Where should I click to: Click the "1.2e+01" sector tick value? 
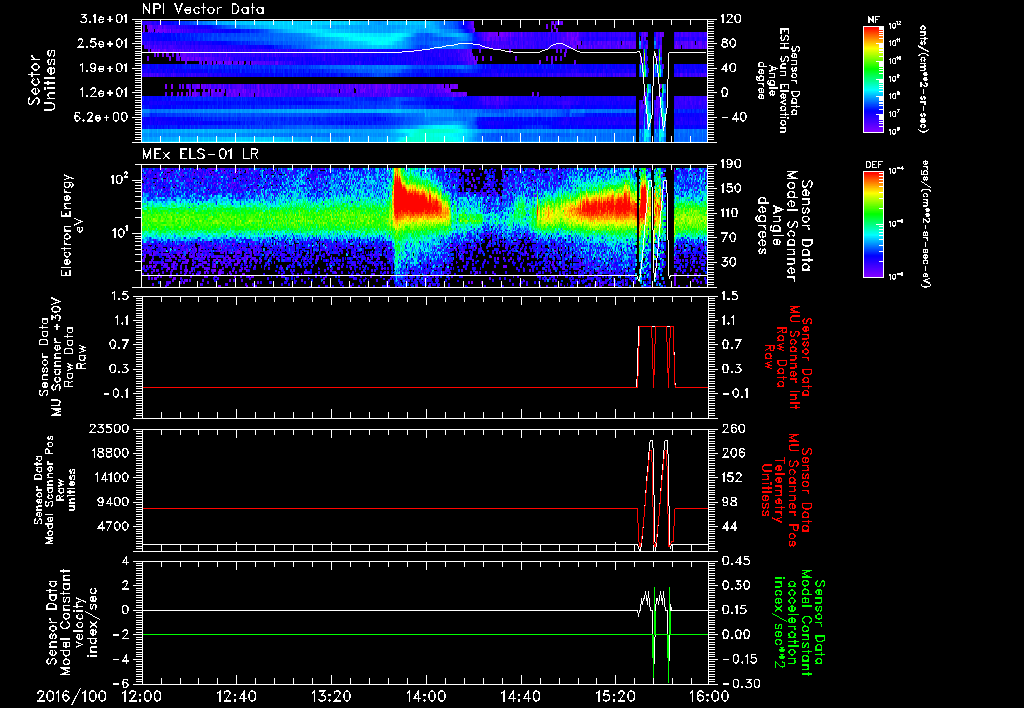click(104, 93)
